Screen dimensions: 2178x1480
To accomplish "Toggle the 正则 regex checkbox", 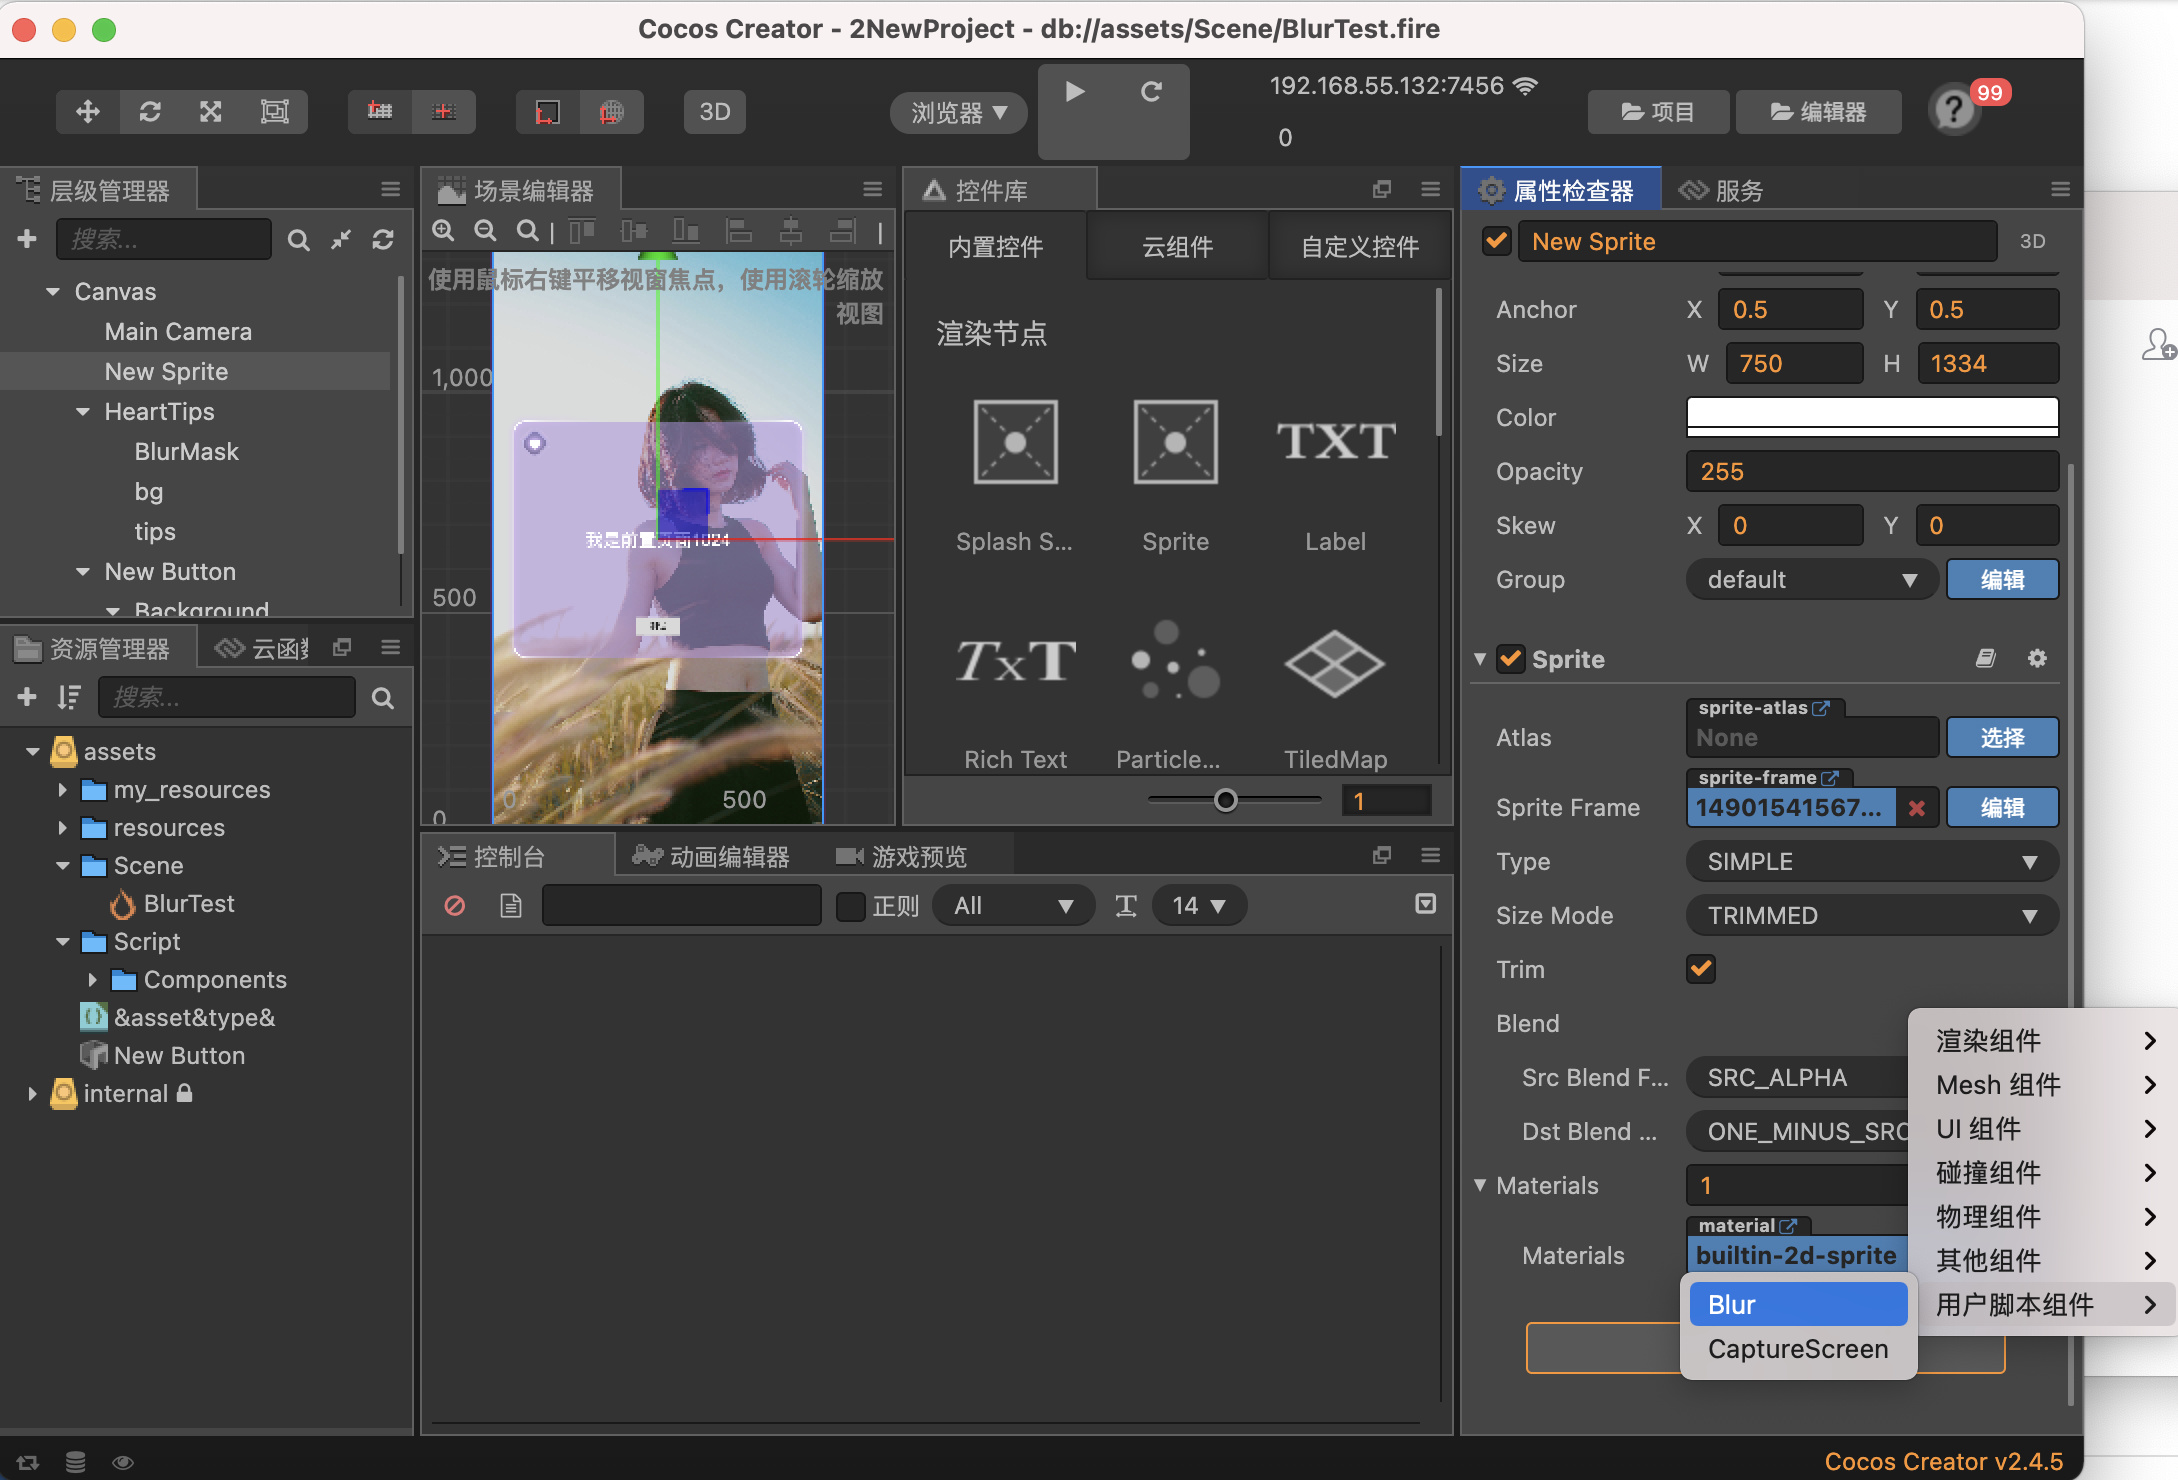I will [851, 906].
